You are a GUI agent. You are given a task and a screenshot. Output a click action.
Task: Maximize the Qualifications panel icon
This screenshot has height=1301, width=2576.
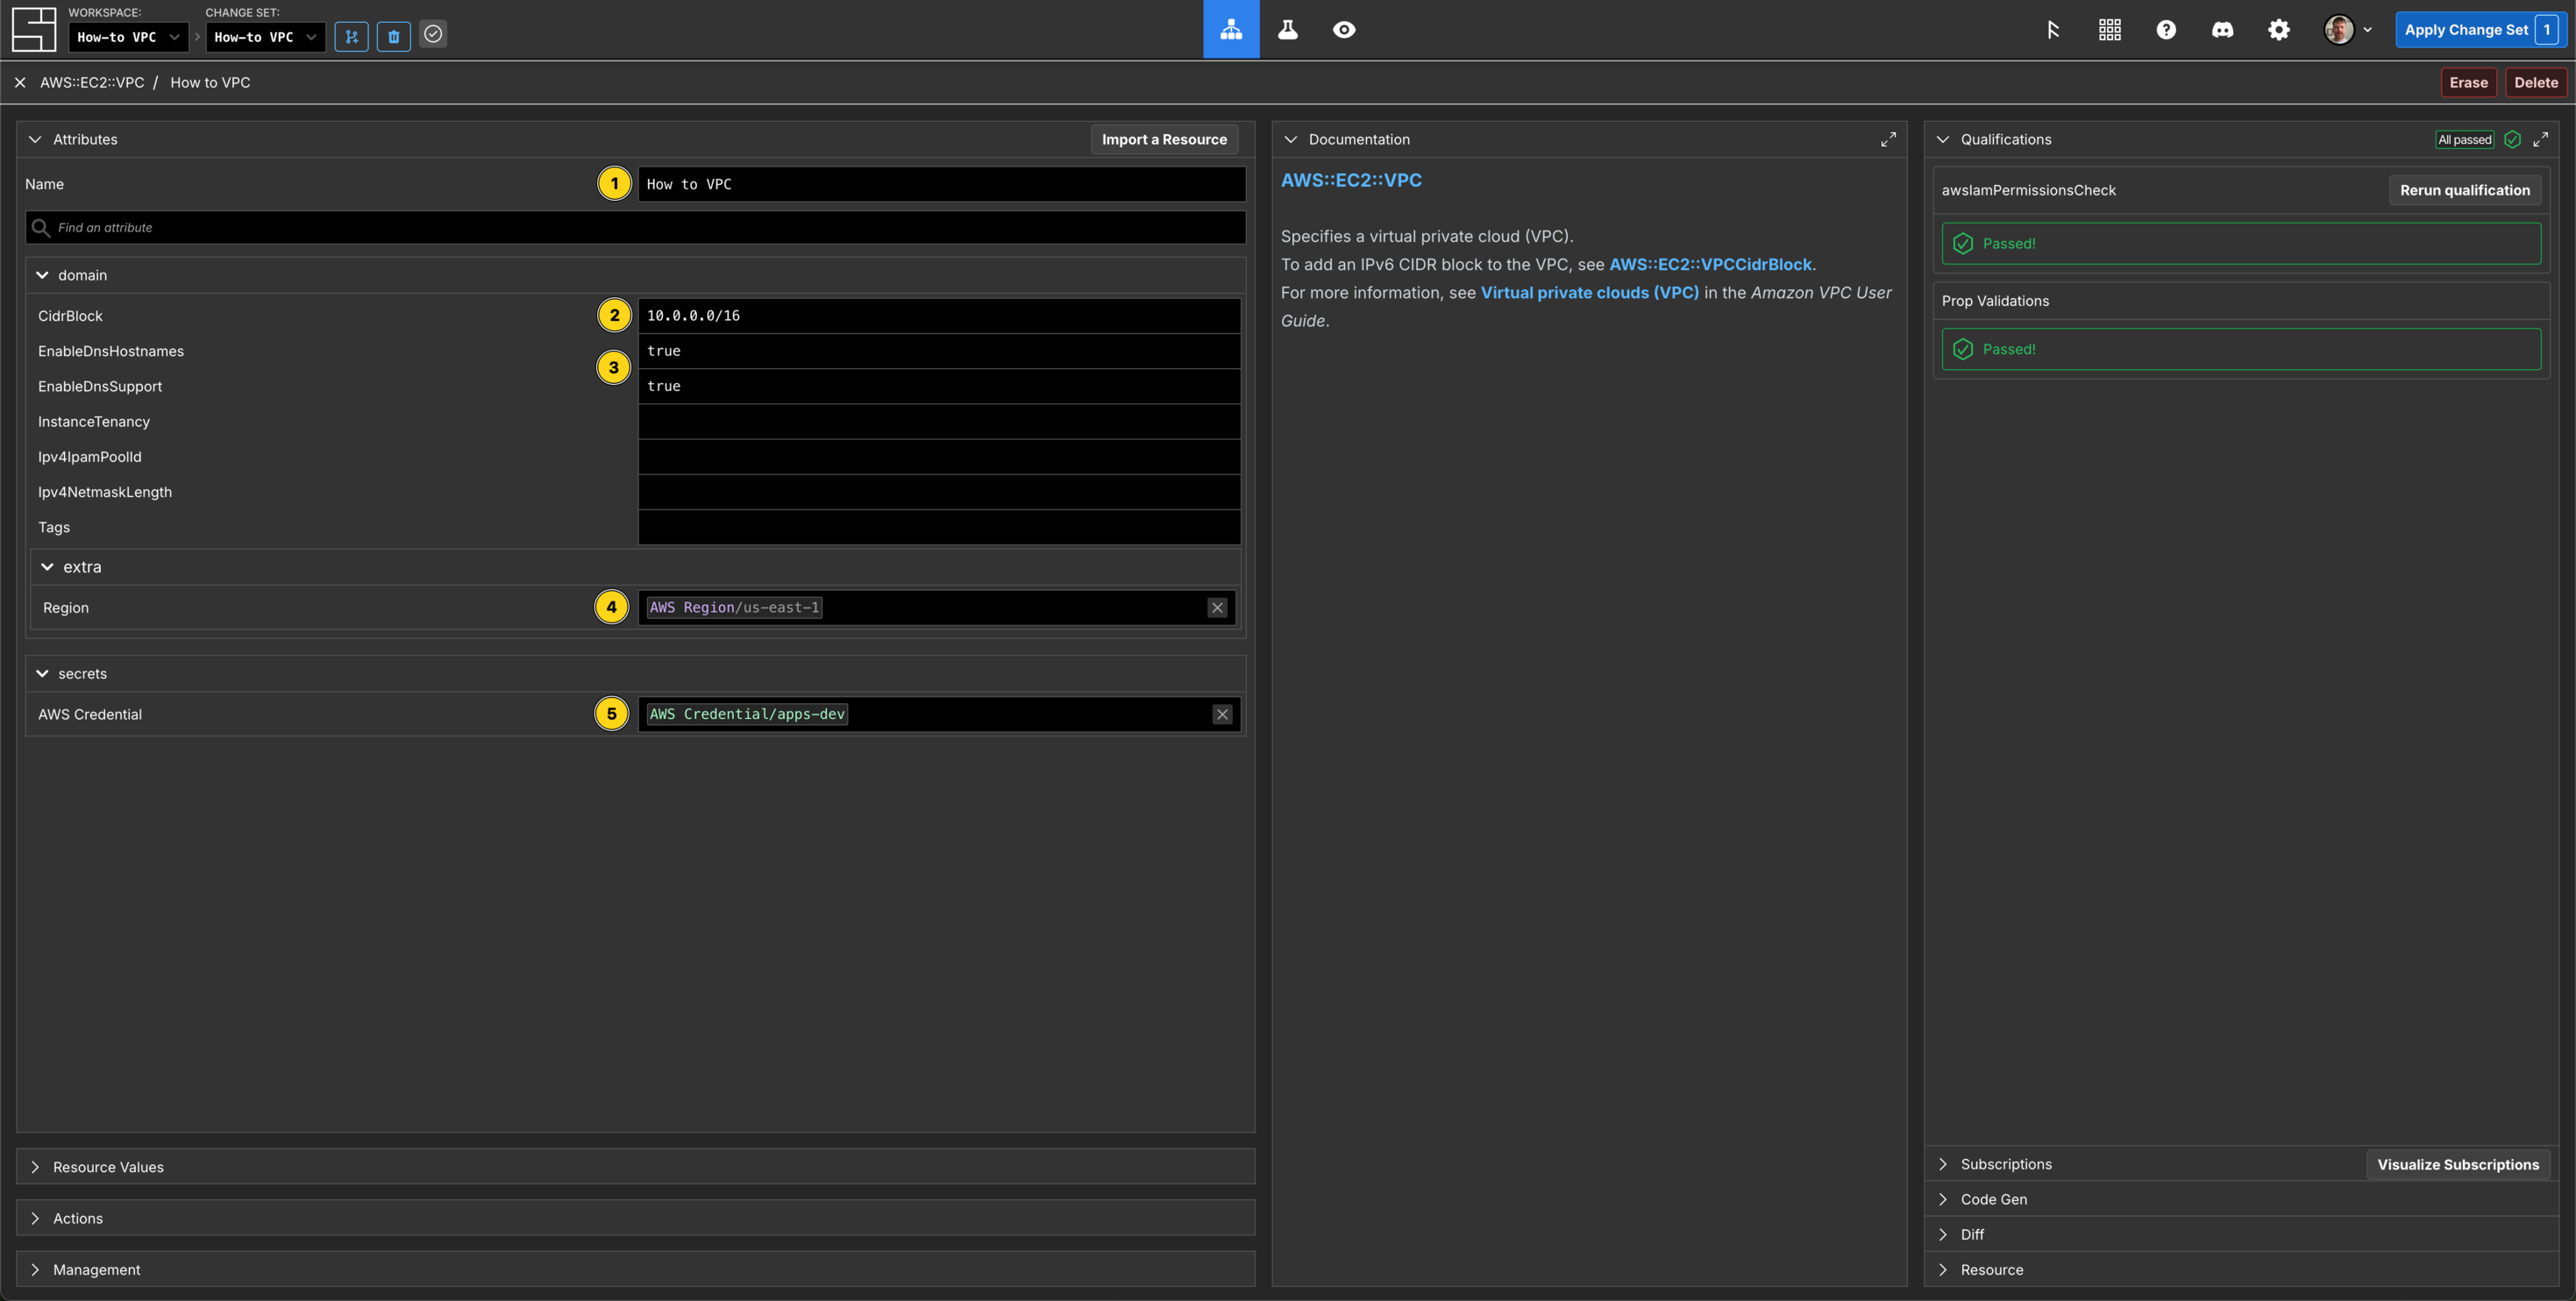[x=2540, y=139]
